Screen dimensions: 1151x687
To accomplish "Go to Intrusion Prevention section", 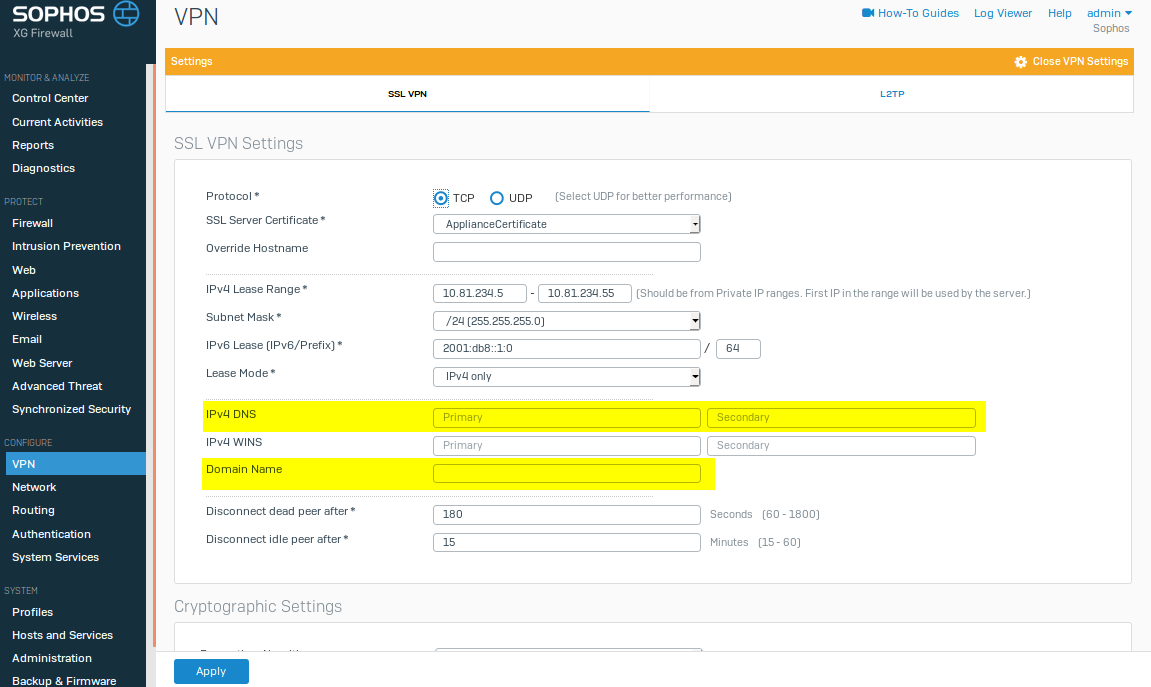I will point(66,246).
